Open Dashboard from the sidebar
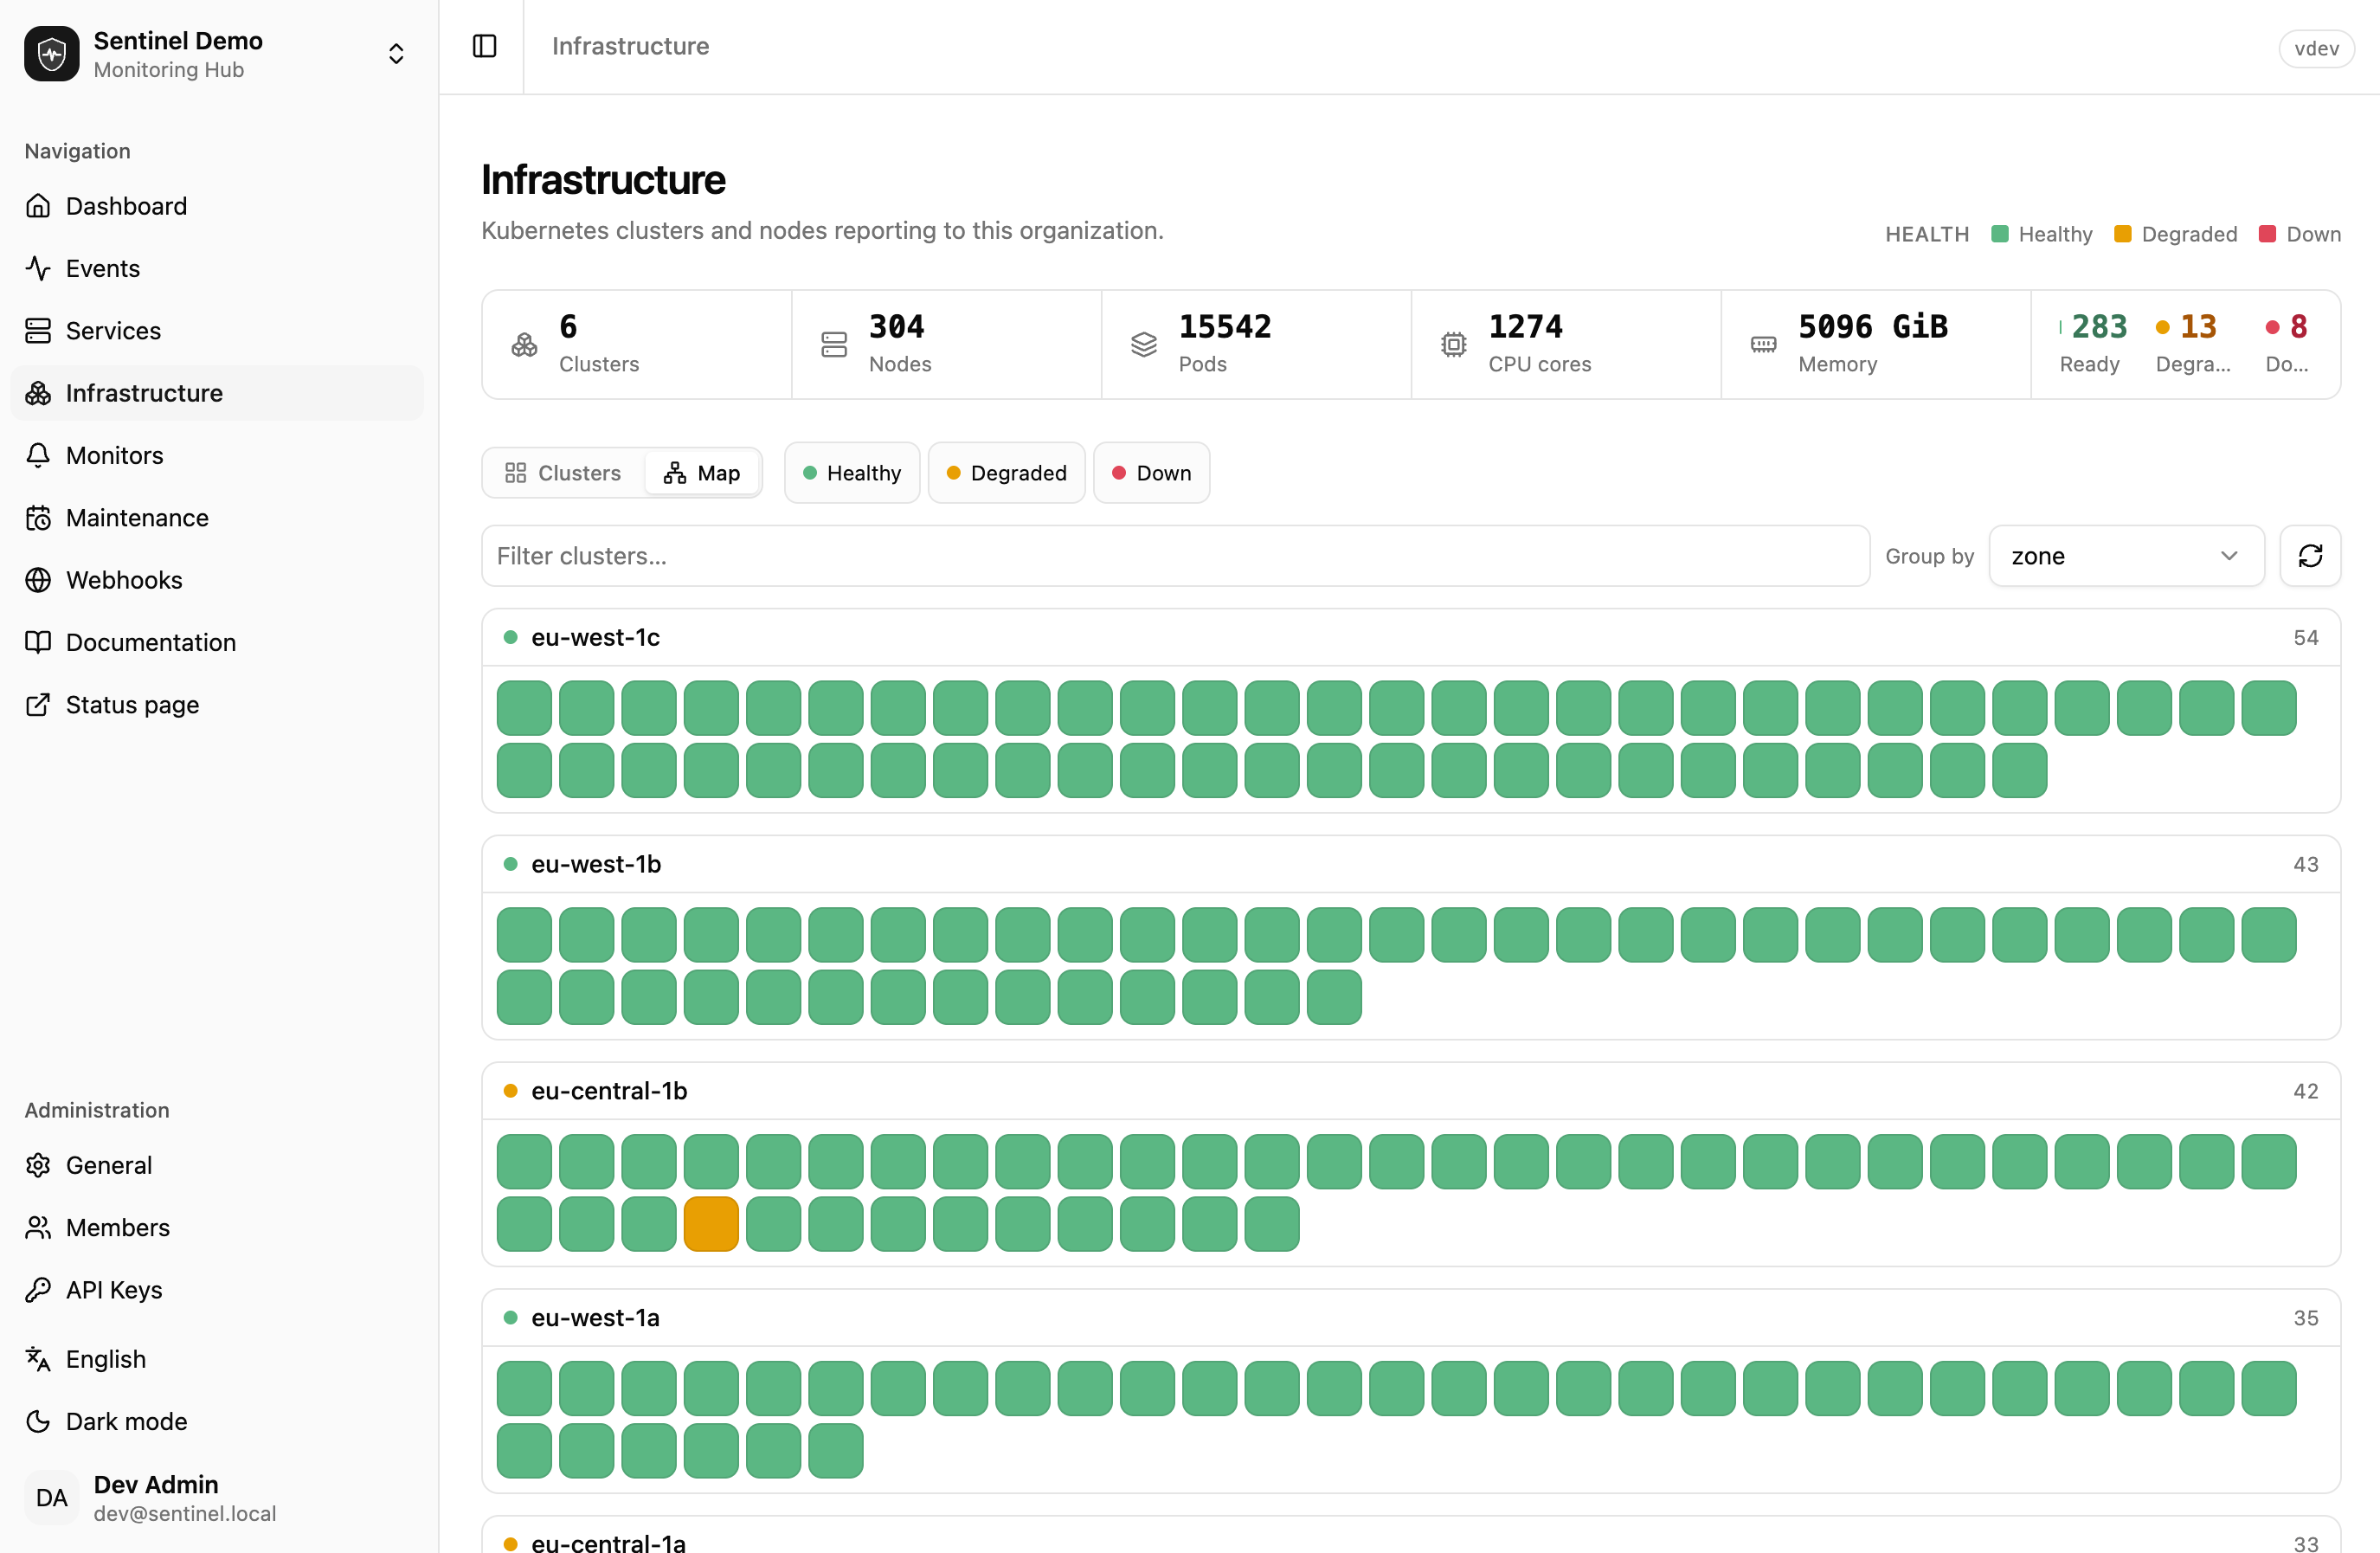 pos(217,206)
